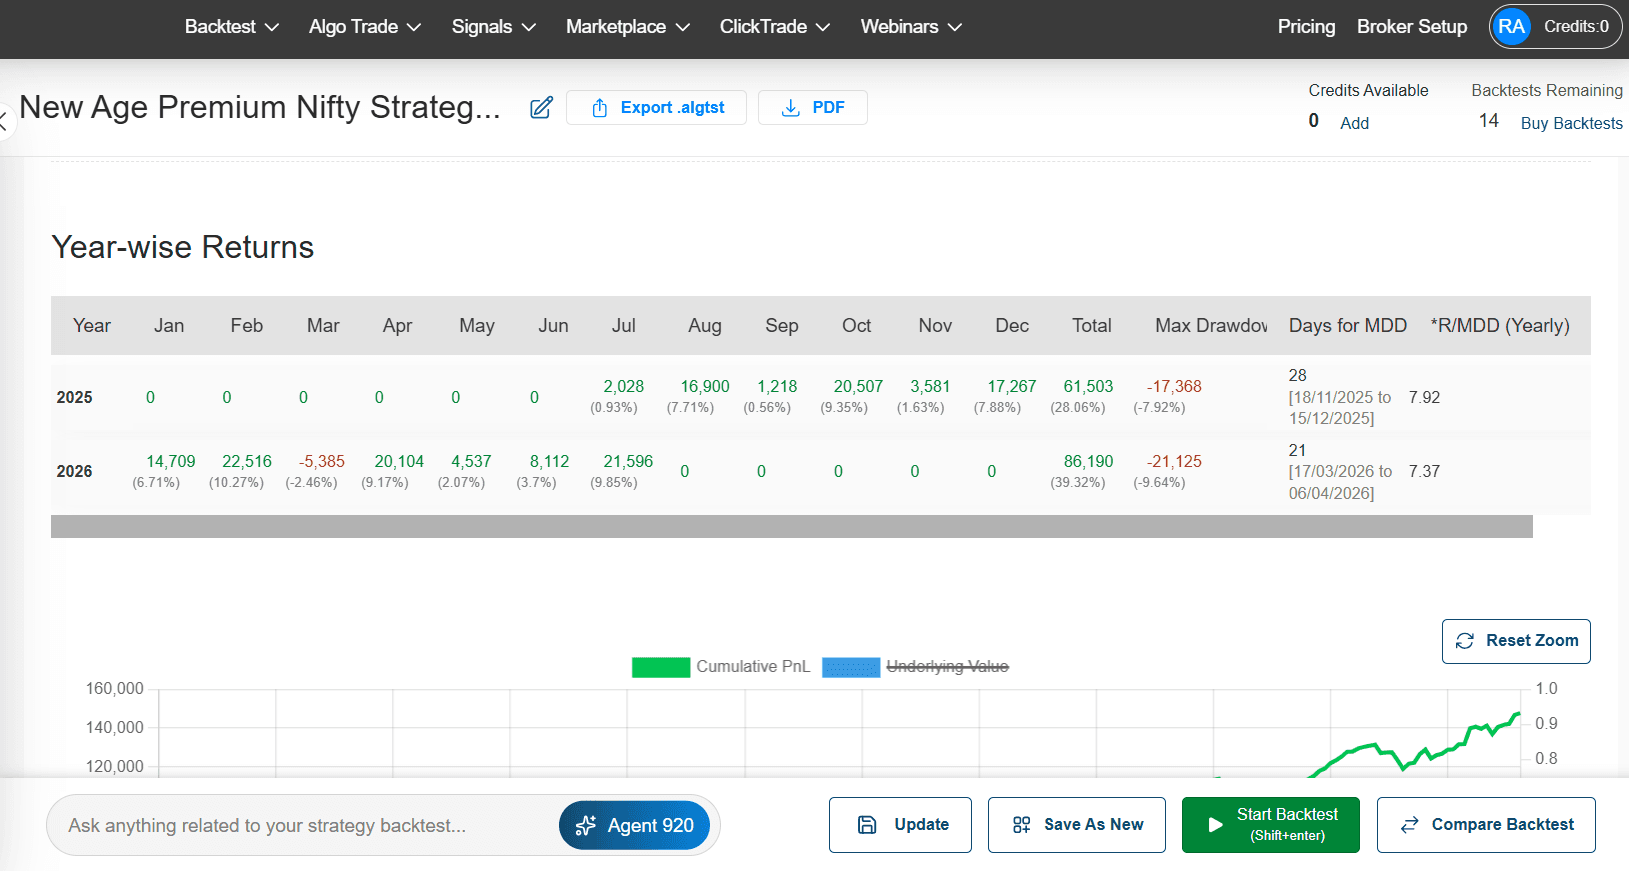Click Reset Zoom on the chart

pyautogui.click(x=1516, y=641)
